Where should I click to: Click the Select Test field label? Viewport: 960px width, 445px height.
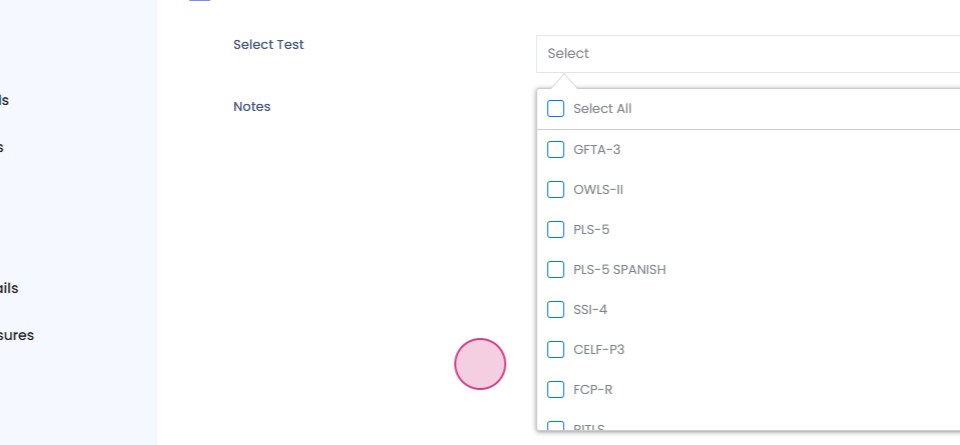pyautogui.click(x=268, y=44)
